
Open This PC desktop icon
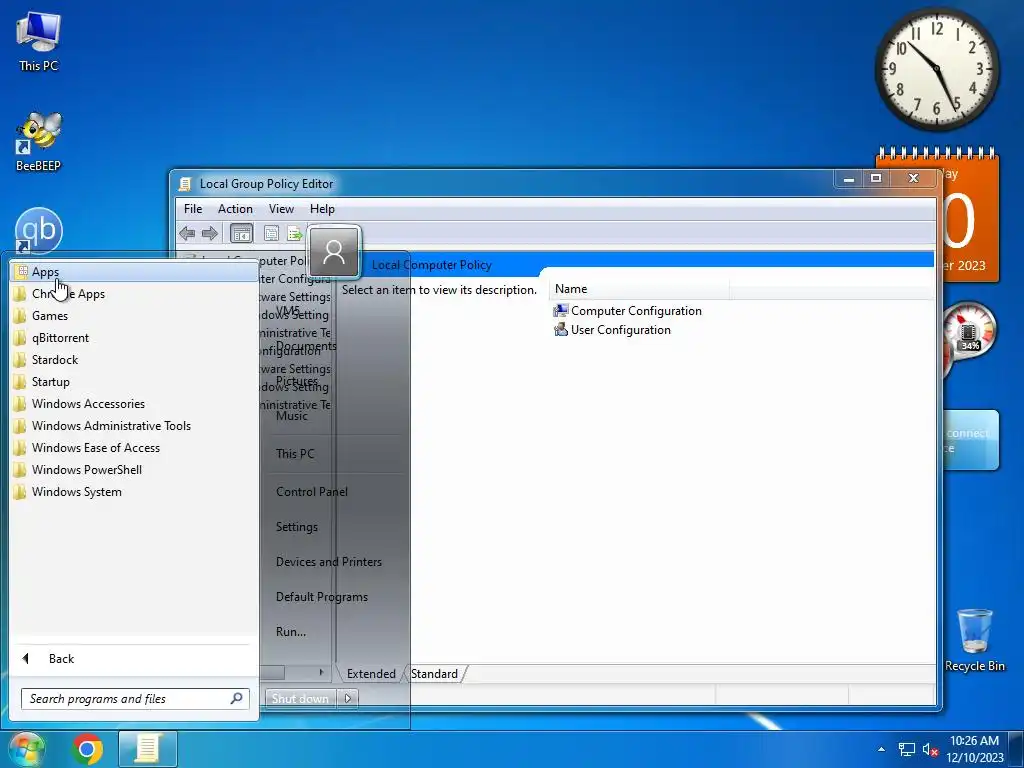pos(38,41)
